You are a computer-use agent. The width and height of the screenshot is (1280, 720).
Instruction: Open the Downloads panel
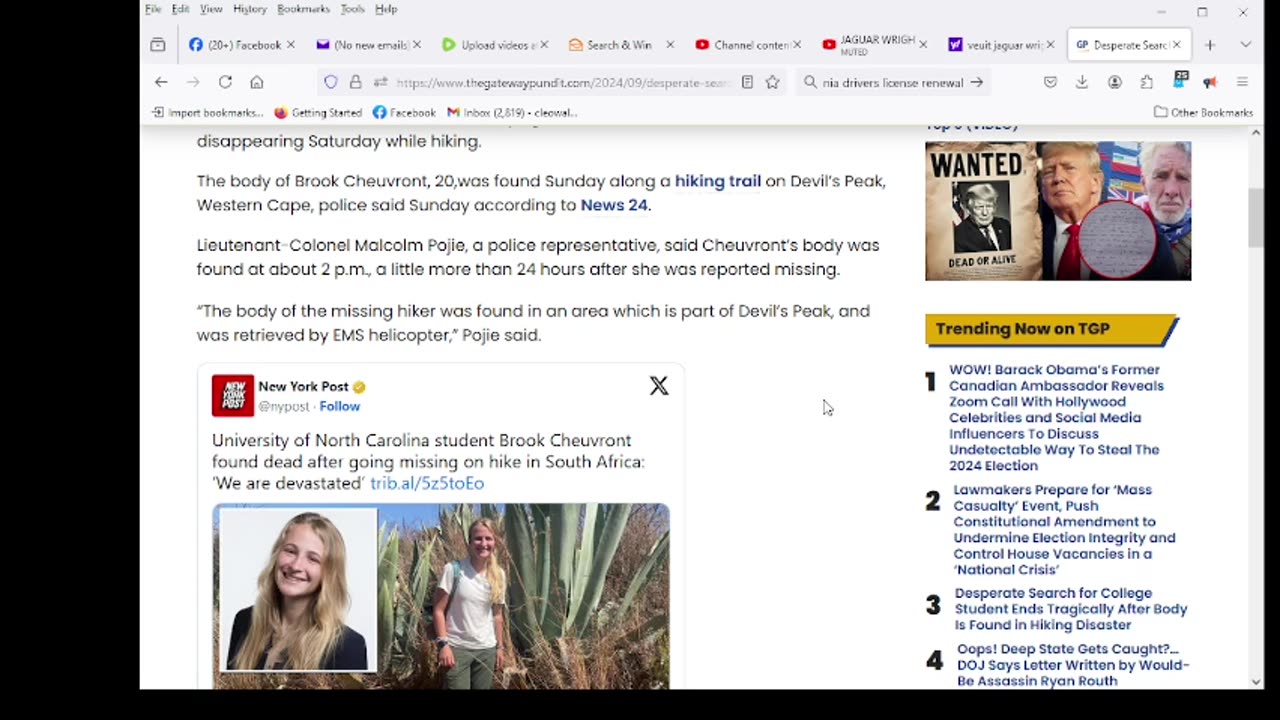1082,82
